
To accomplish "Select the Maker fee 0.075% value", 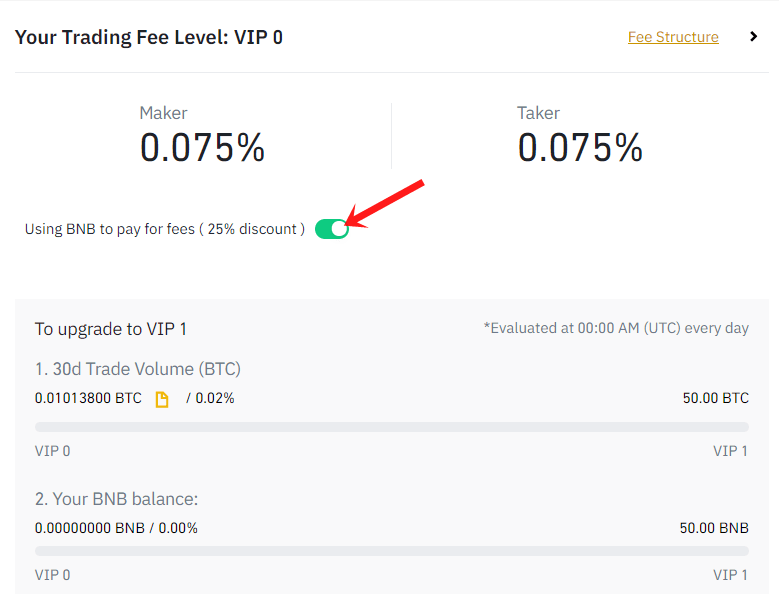I will pyautogui.click(x=202, y=148).
